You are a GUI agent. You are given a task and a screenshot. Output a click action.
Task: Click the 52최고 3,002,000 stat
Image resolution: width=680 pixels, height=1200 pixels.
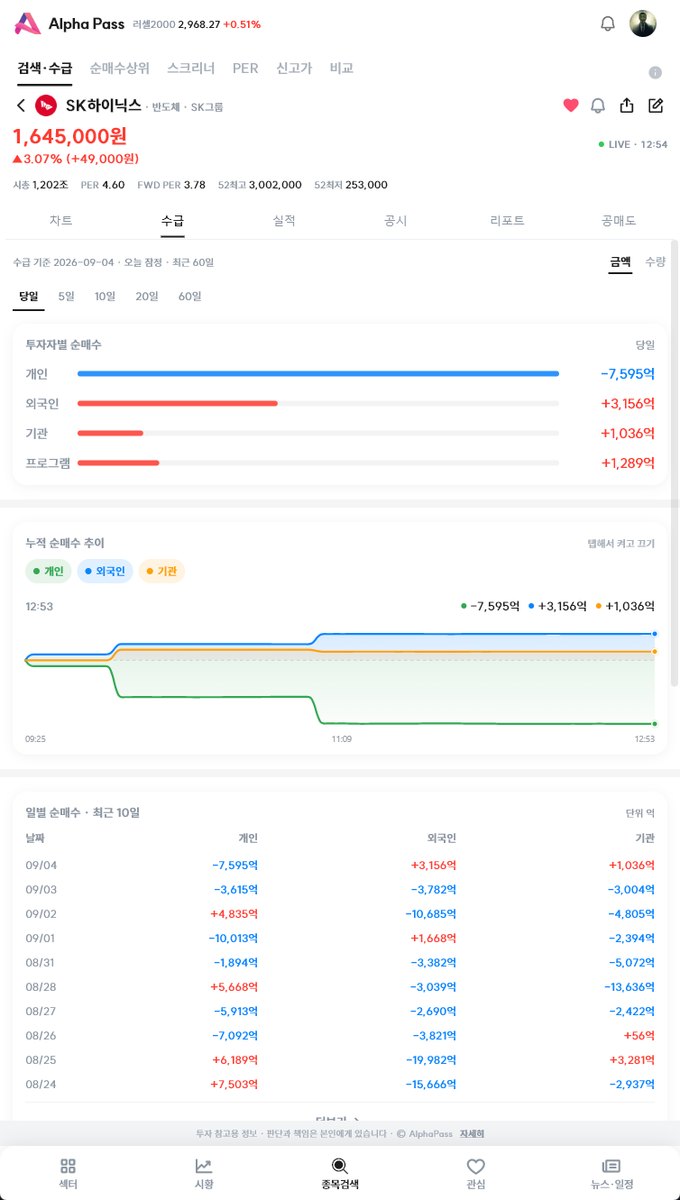(x=259, y=185)
